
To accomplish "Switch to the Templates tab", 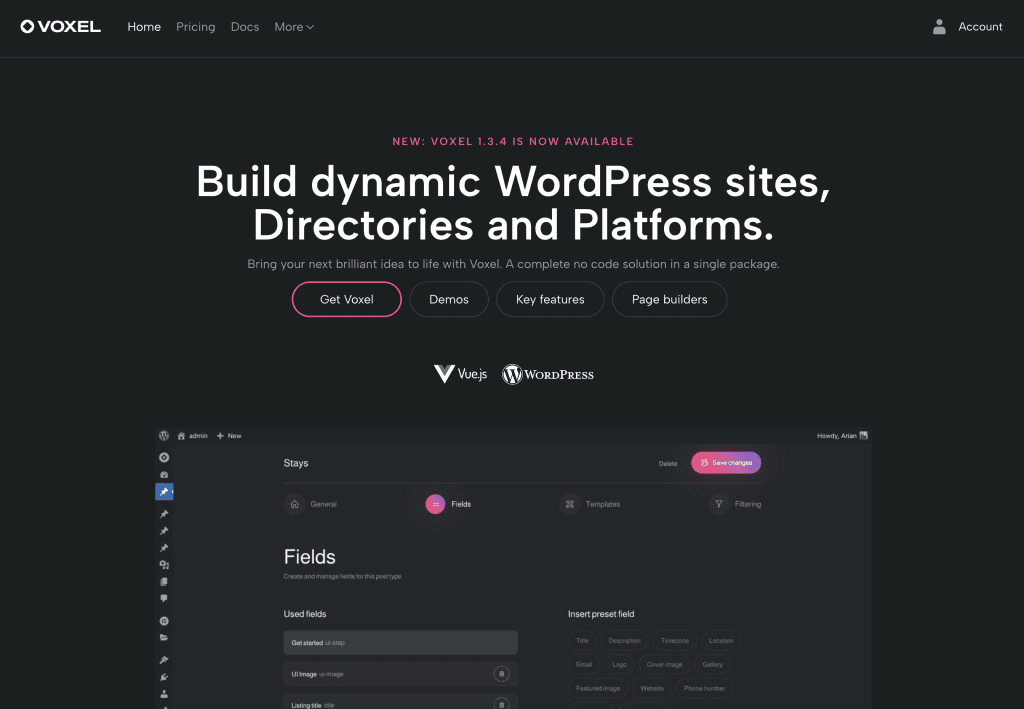I will [x=590, y=504].
